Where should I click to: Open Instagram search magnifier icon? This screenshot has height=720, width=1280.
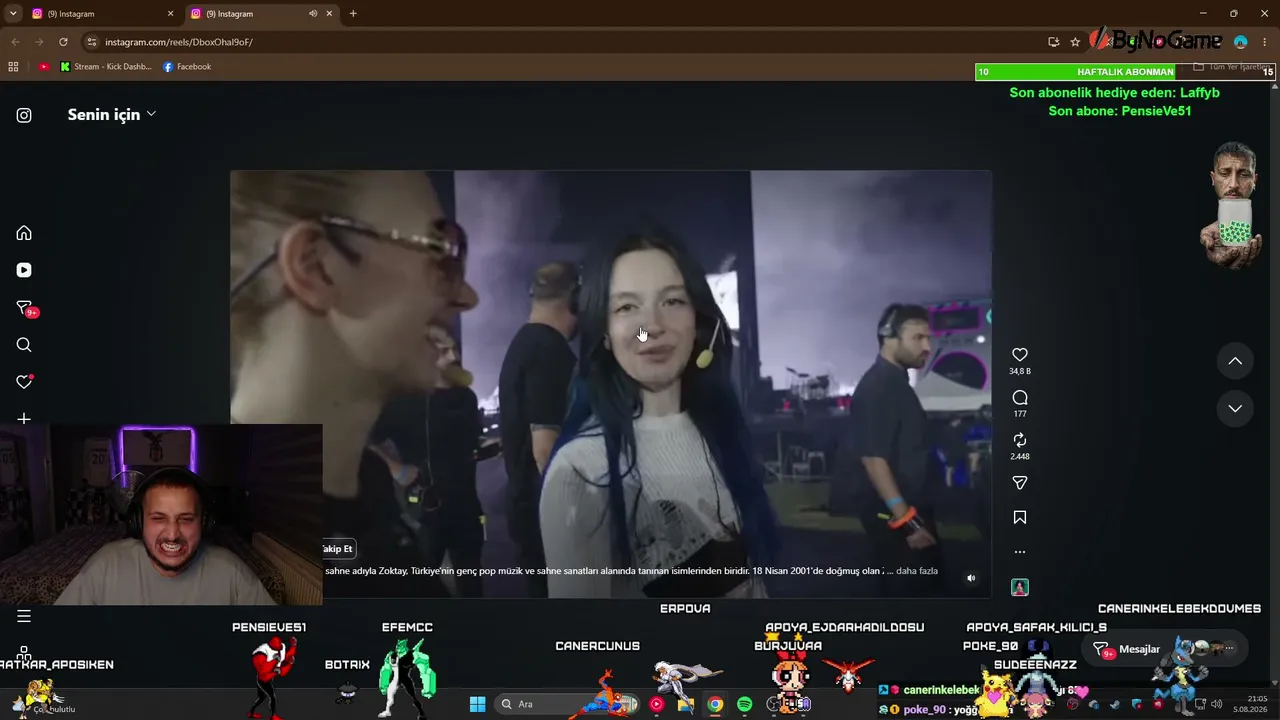(x=24, y=345)
